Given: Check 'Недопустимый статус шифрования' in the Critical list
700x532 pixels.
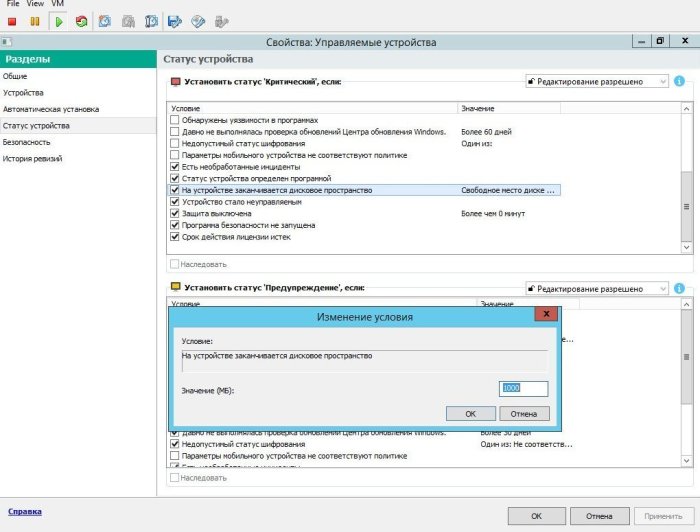Looking at the screenshot, I should click(175, 143).
